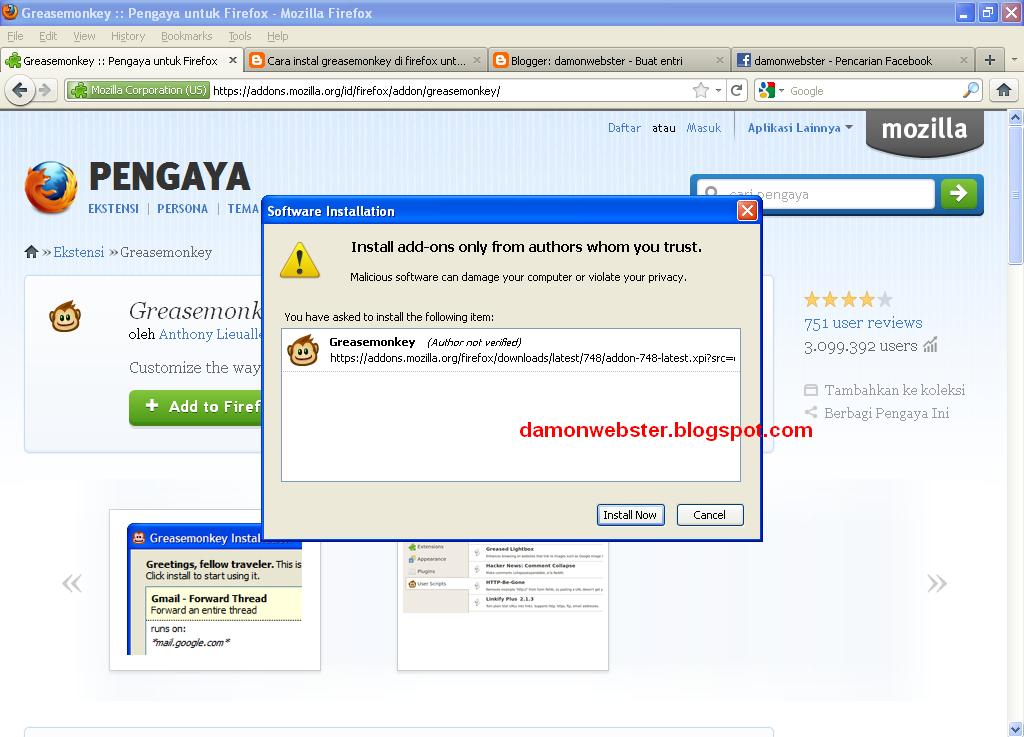Switch to Cara instal greasemonkey tab
The width and height of the screenshot is (1024, 737).
click(x=366, y=61)
